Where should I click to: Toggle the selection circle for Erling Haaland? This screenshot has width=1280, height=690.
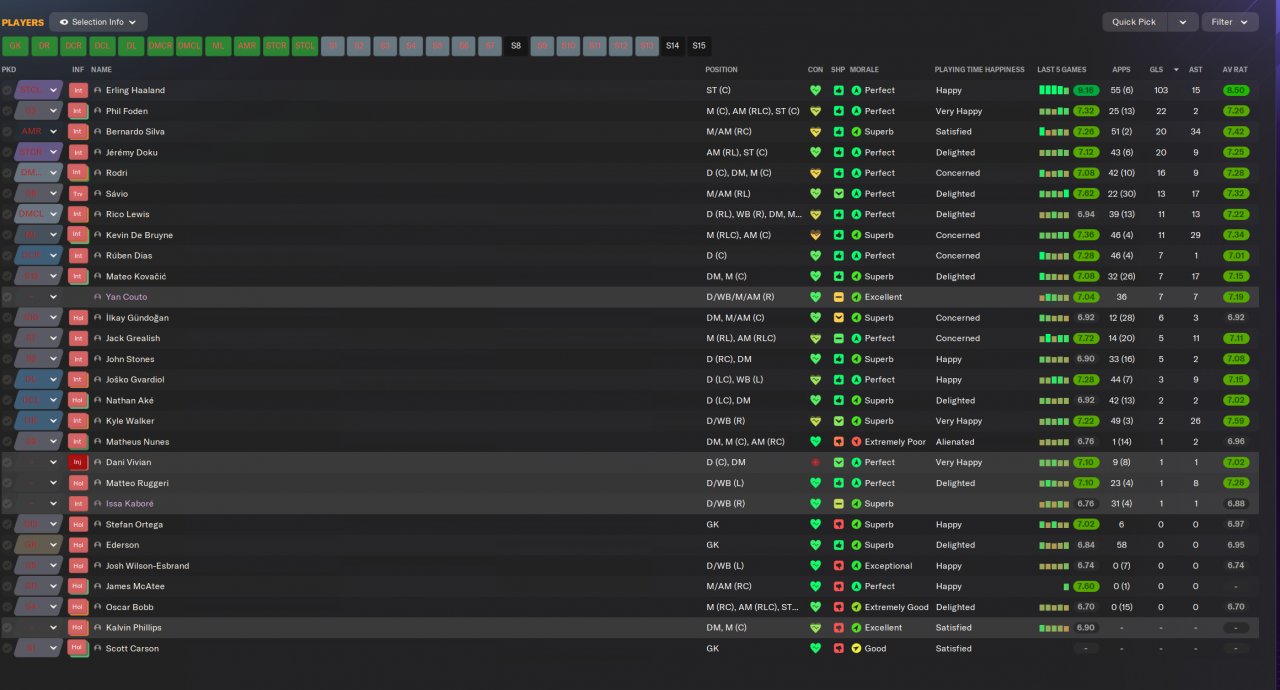pos(7,90)
